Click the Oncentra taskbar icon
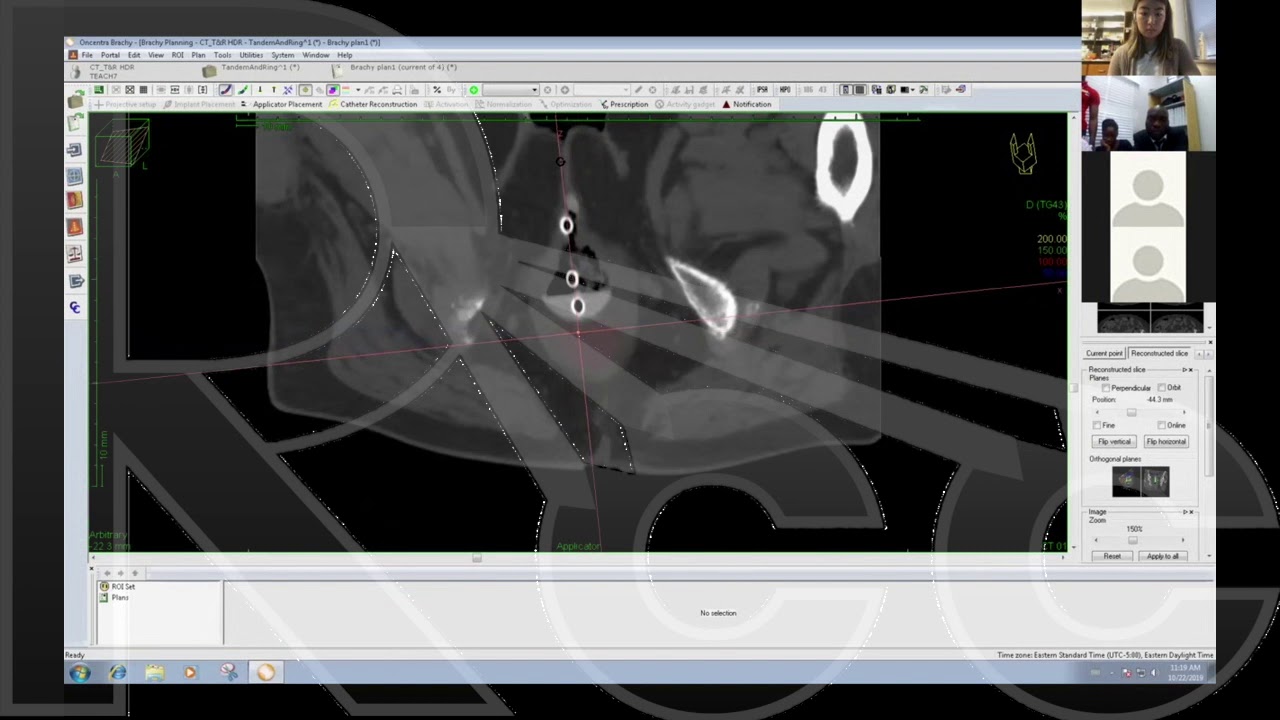The width and height of the screenshot is (1280, 720). pyautogui.click(x=265, y=673)
